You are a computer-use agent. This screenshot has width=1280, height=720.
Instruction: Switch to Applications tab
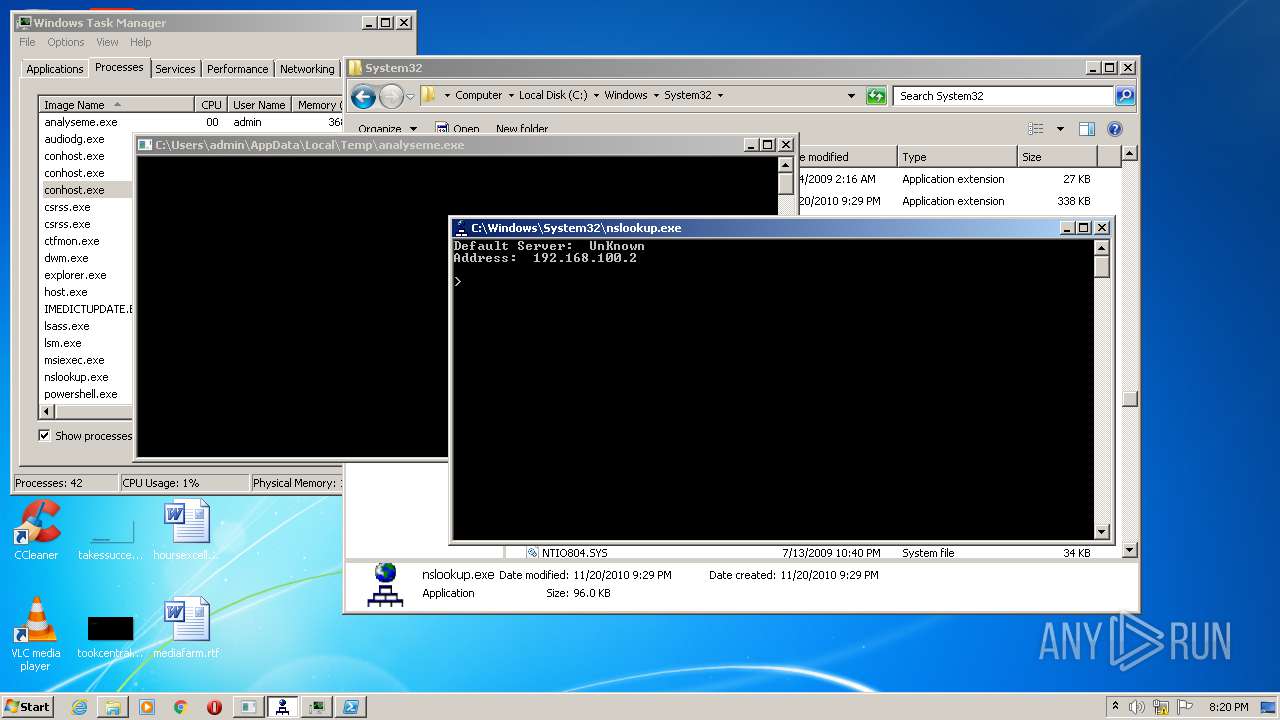pyautogui.click(x=54, y=69)
